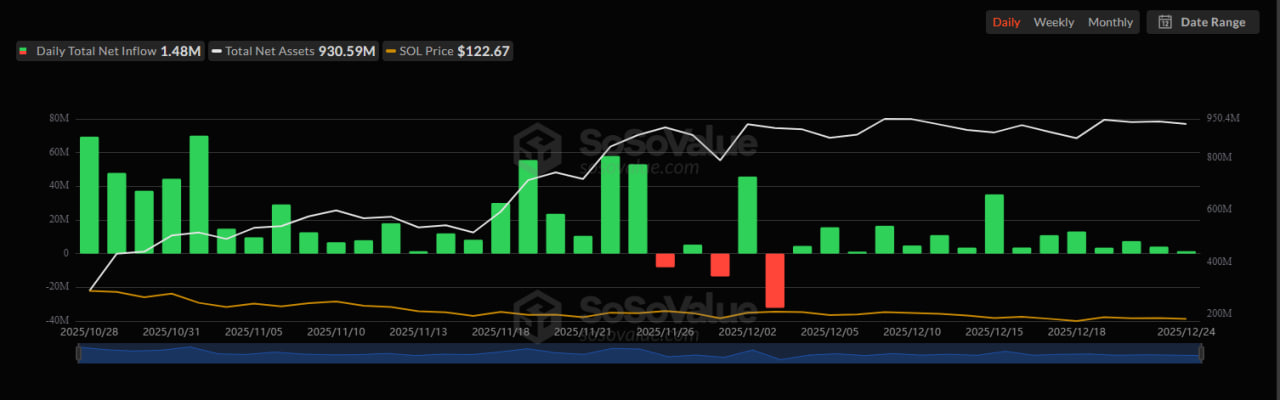The height and width of the screenshot is (400, 1280).
Task: Click the largest red outflow bar near 2025/12/02
Action: click(x=775, y=280)
